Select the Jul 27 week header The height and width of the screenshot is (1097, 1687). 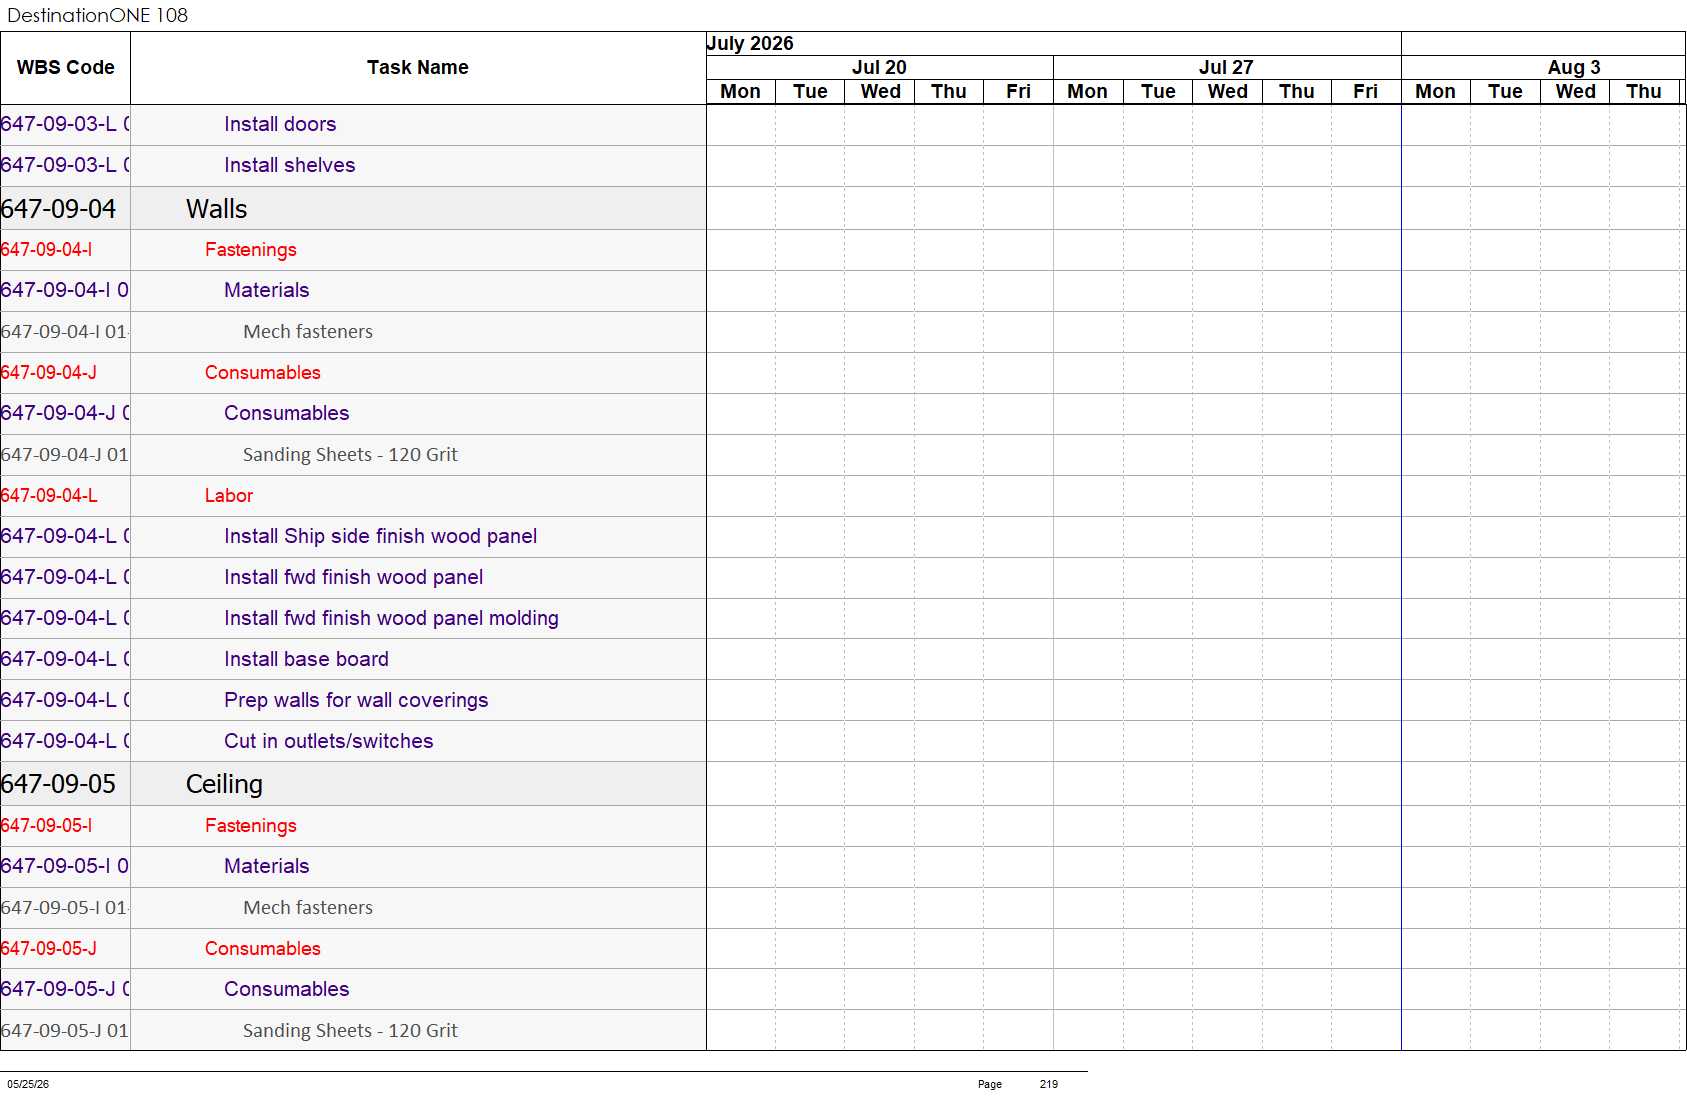[1226, 67]
